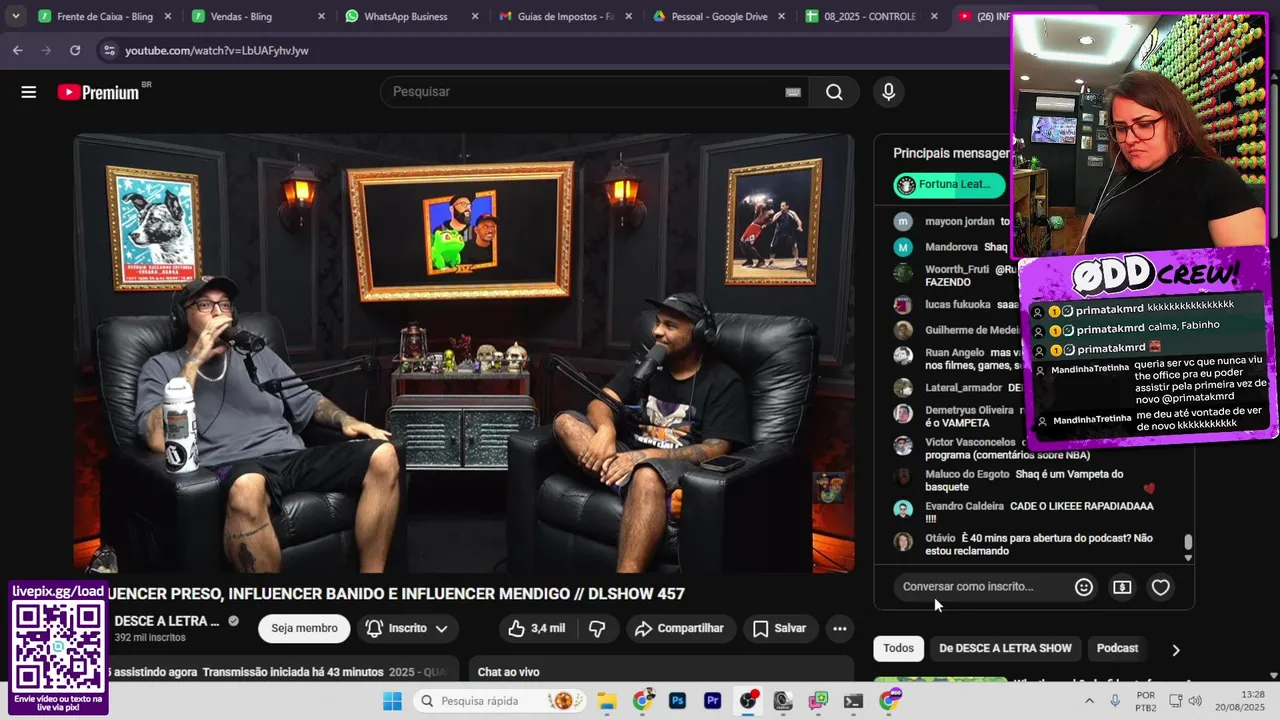Viewport: 1280px width, 720px height.
Task: Click the video player to pause
Action: tap(464, 353)
